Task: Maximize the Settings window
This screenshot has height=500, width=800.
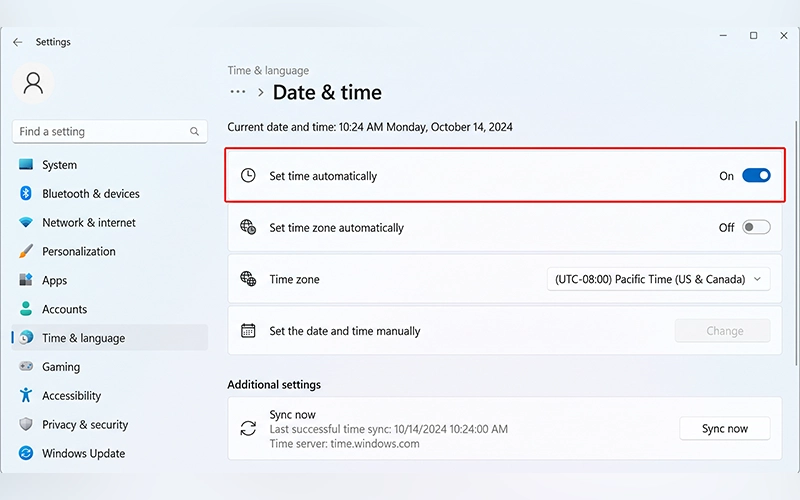Action: click(753, 36)
